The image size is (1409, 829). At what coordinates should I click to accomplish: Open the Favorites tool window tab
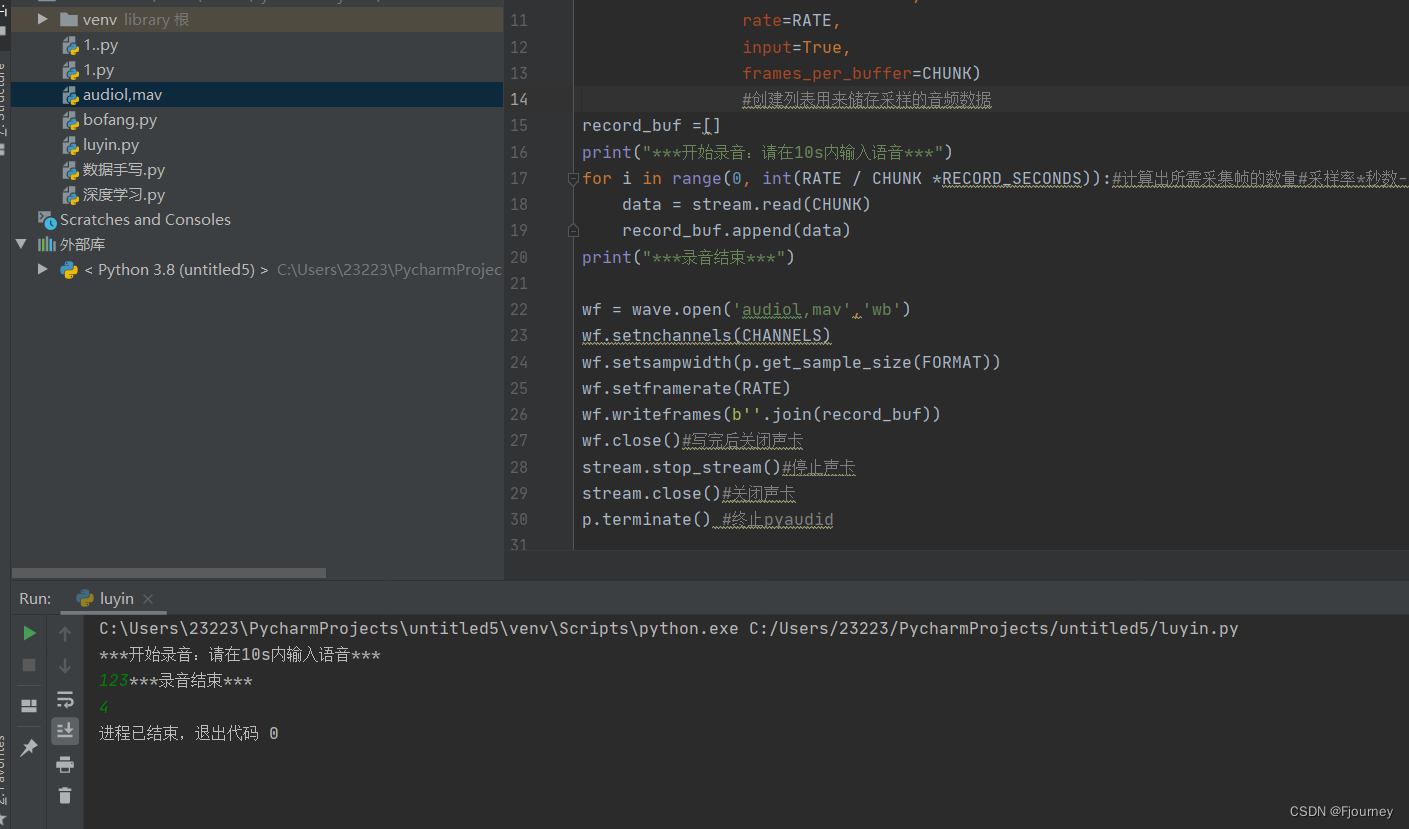coord(4,770)
